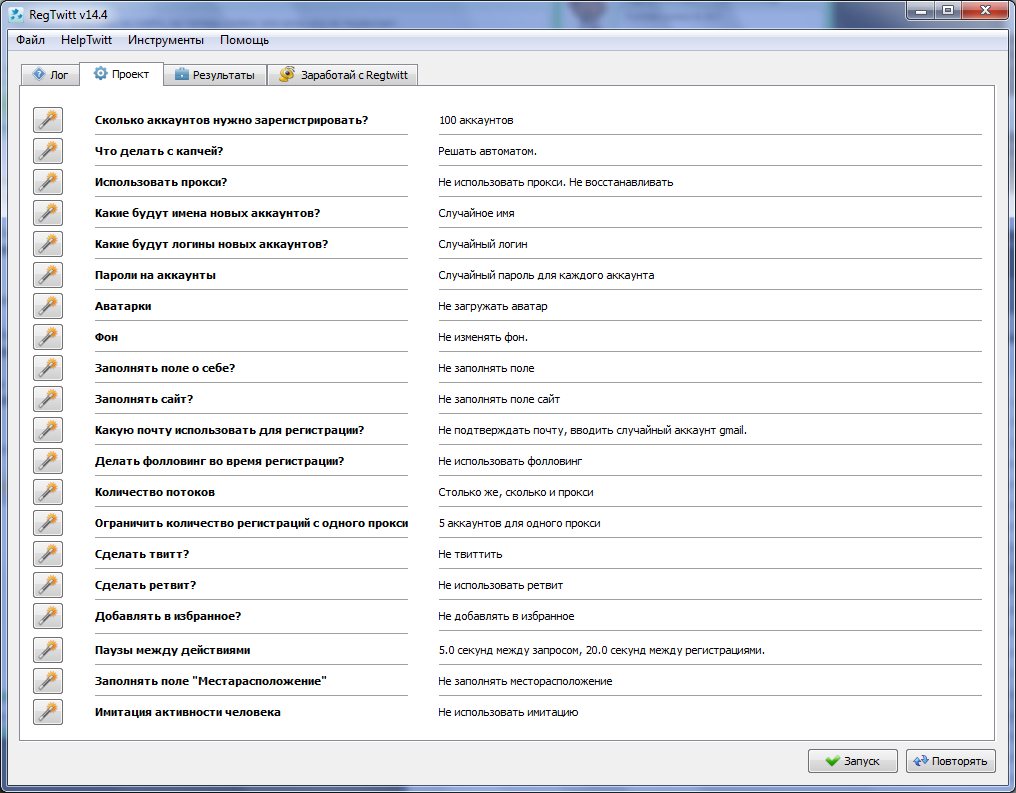
Task: Click wand icon for 'Делать фолловинг во время регистрации?'
Action: coord(48,461)
